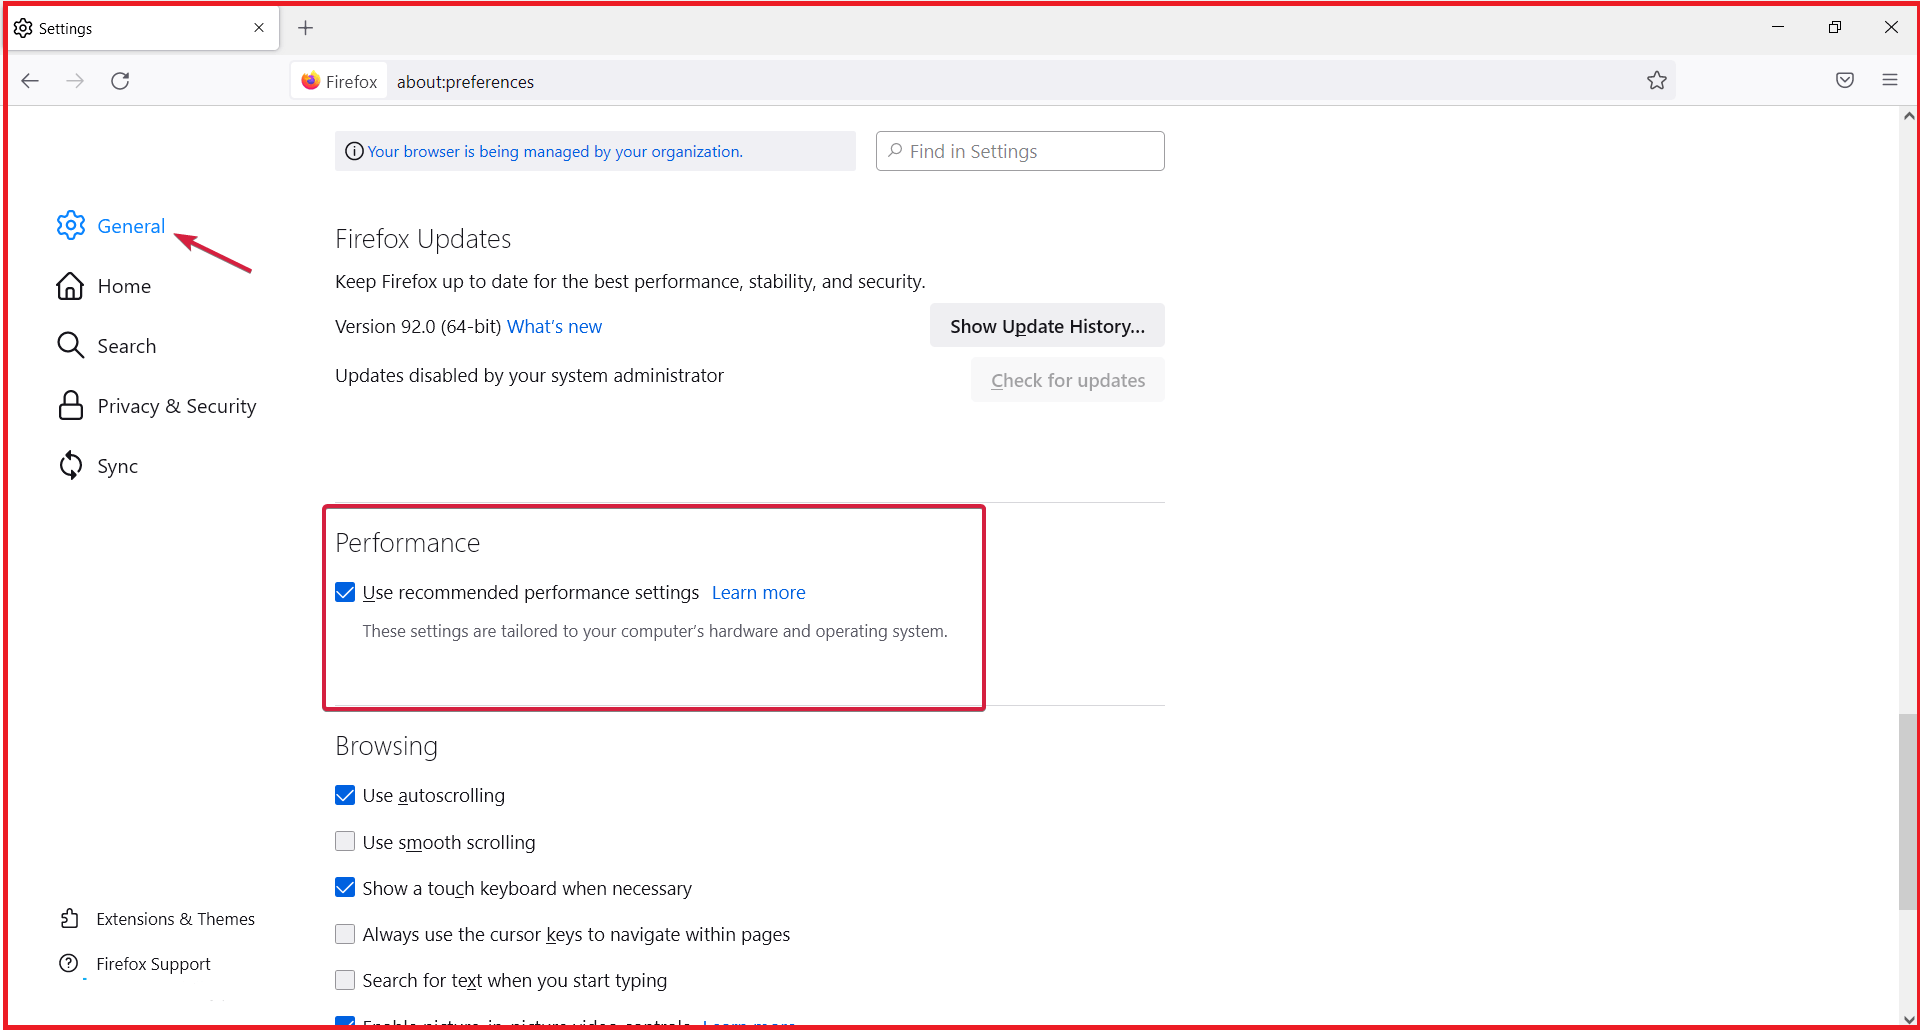Reload the current page
1920x1030 pixels.
120,81
